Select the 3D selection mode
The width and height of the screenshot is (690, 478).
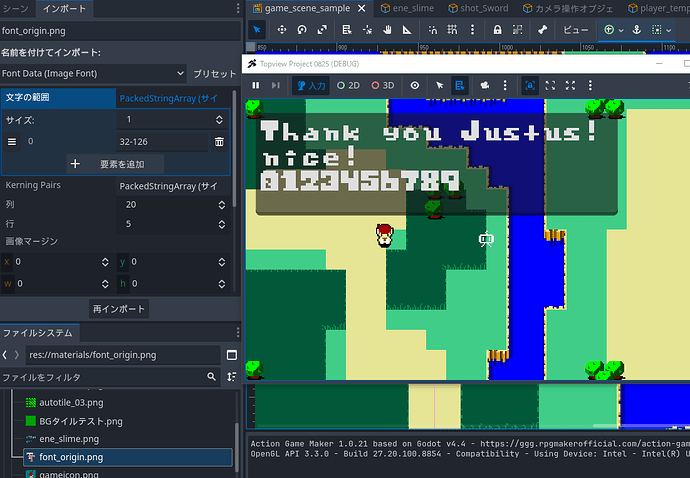pyautogui.click(x=383, y=85)
